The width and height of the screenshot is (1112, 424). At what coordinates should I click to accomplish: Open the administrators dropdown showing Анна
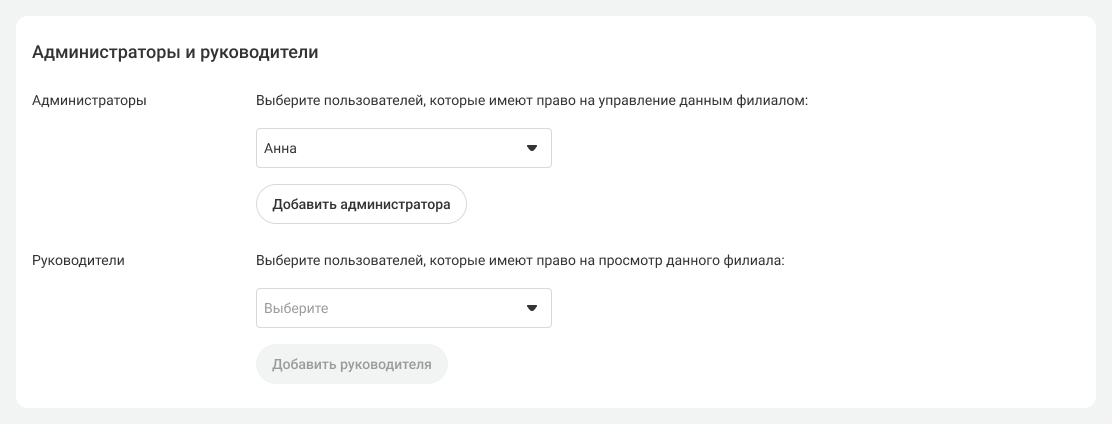tap(403, 148)
